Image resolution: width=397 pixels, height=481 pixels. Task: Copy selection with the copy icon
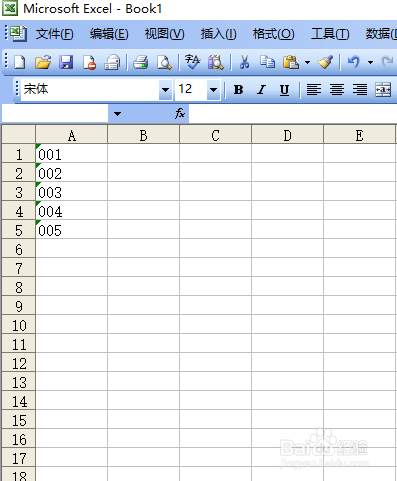(267, 62)
